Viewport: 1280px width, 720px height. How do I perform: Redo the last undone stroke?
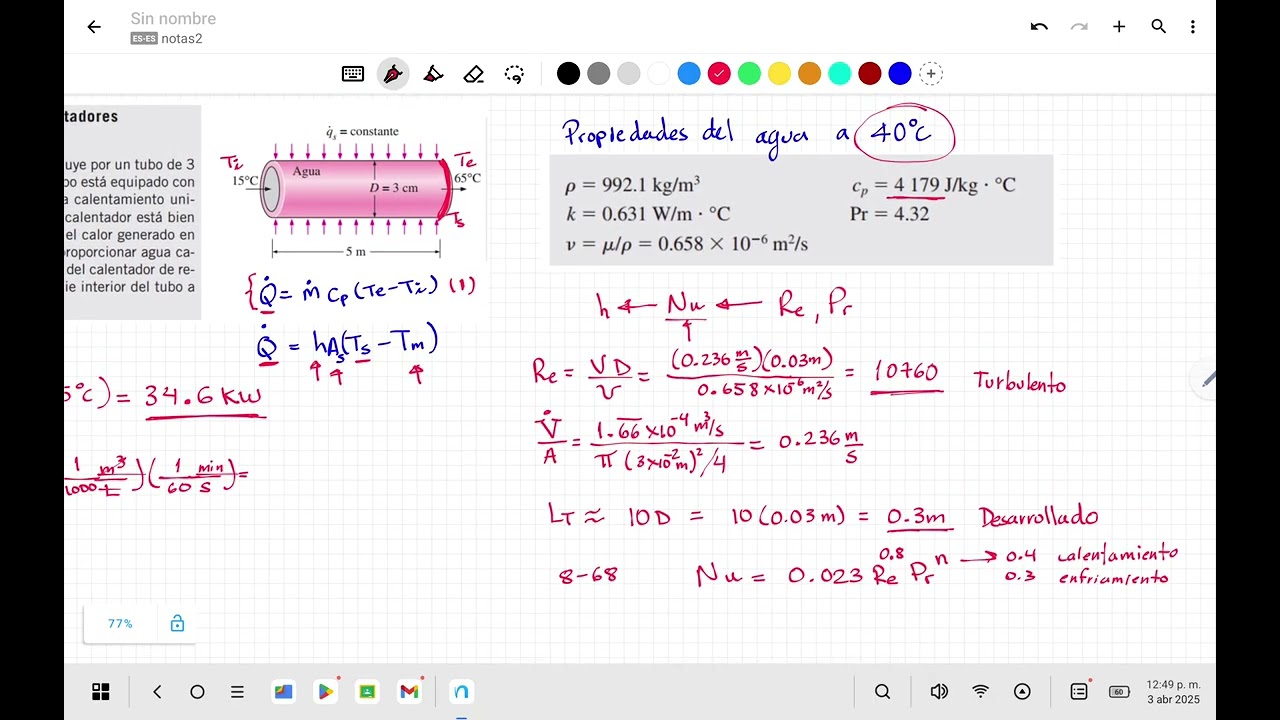click(1079, 27)
